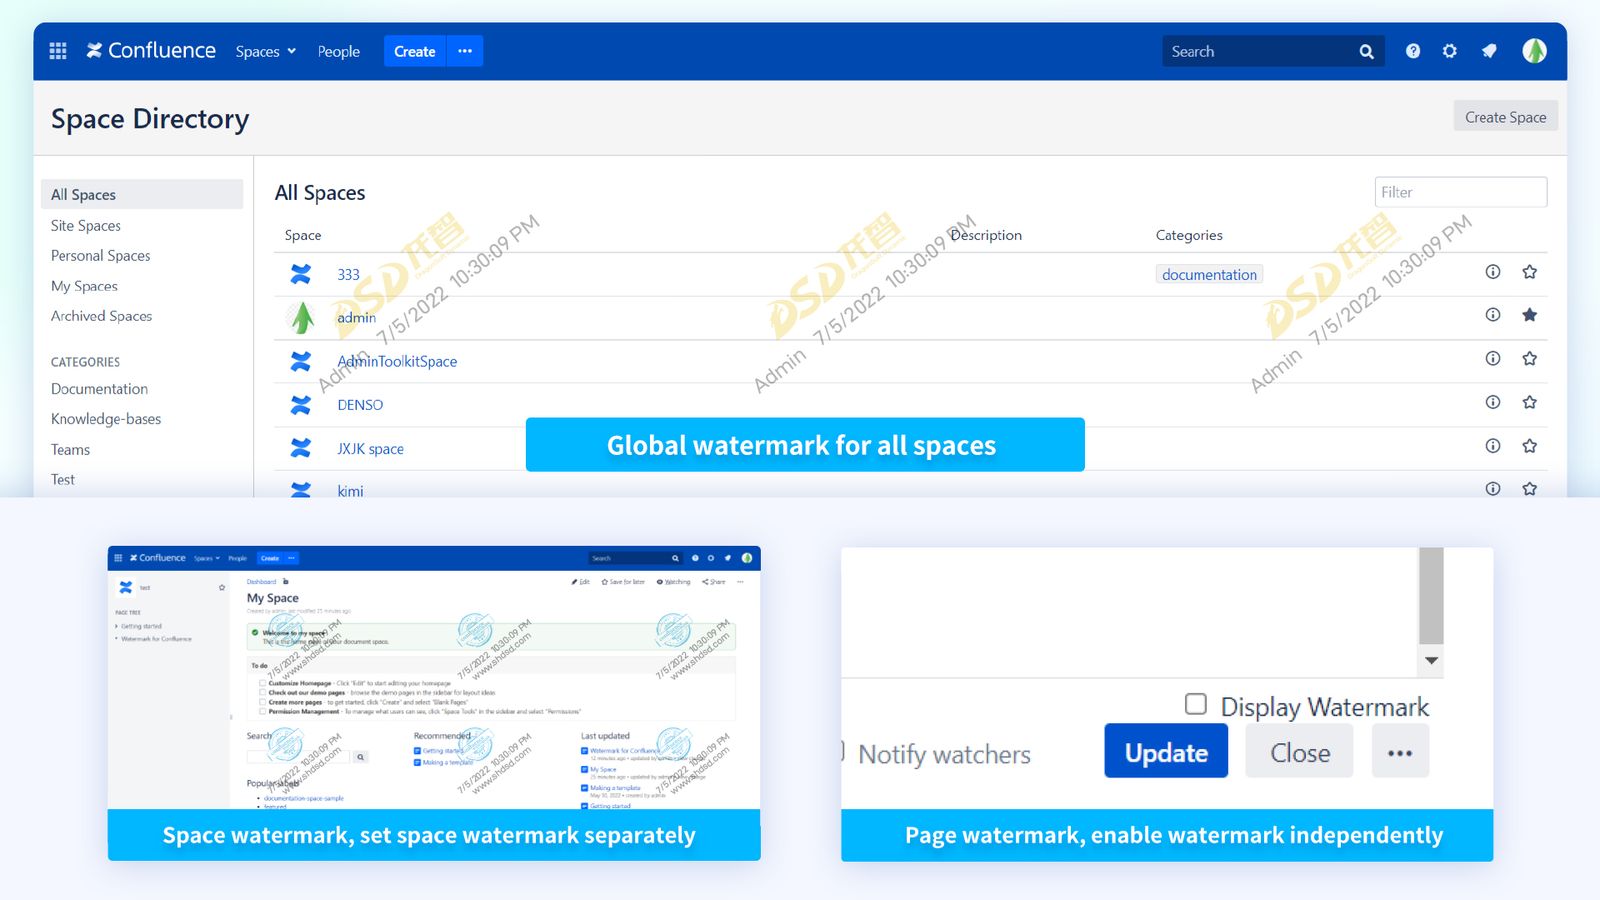1600x900 pixels.
Task: Show info for AdminToolkitSpace
Action: click(x=1493, y=358)
